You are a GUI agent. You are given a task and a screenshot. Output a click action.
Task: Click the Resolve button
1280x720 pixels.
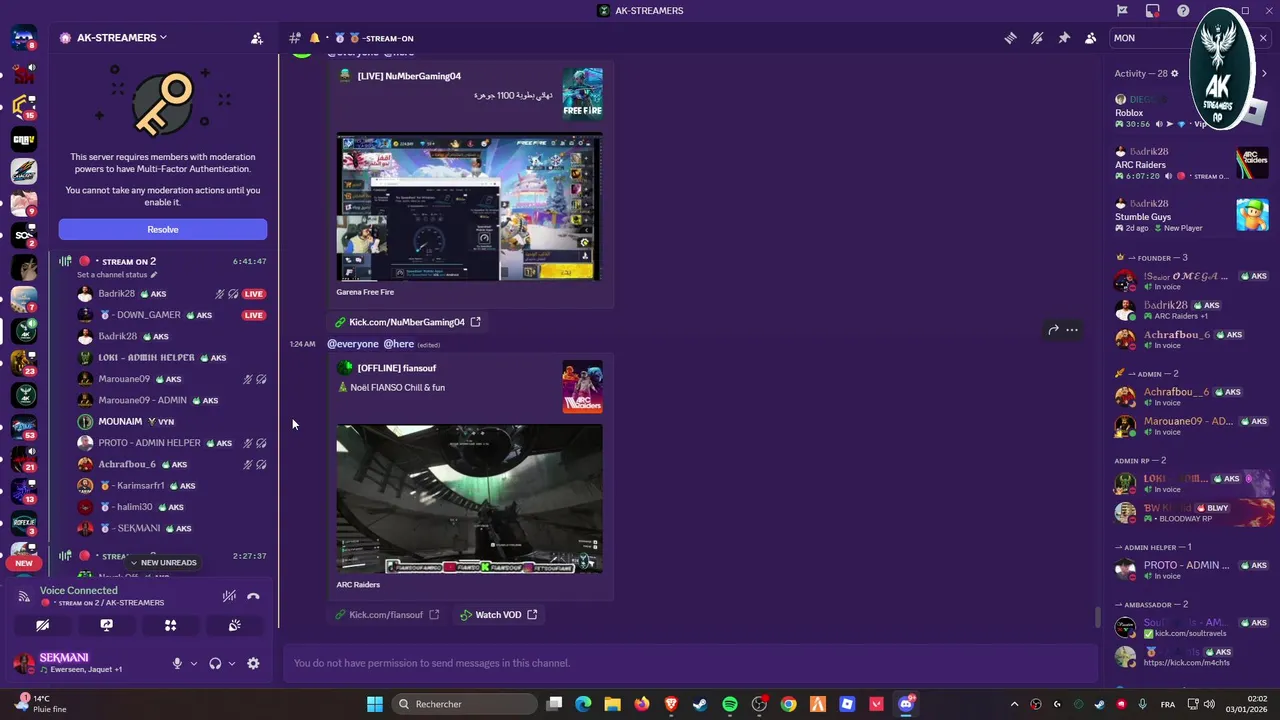pyautogui.click(x=163, y=229)
